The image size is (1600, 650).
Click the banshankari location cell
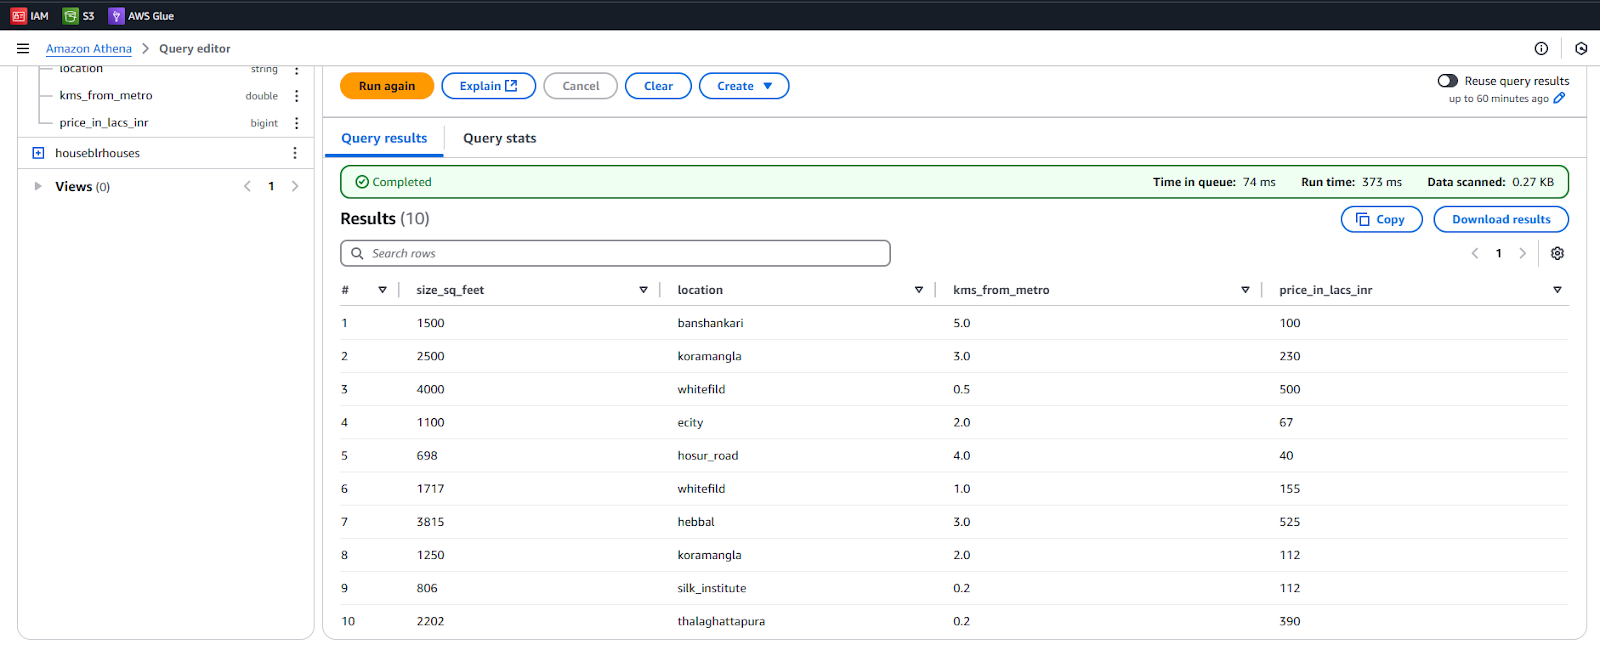pos(710,323)
